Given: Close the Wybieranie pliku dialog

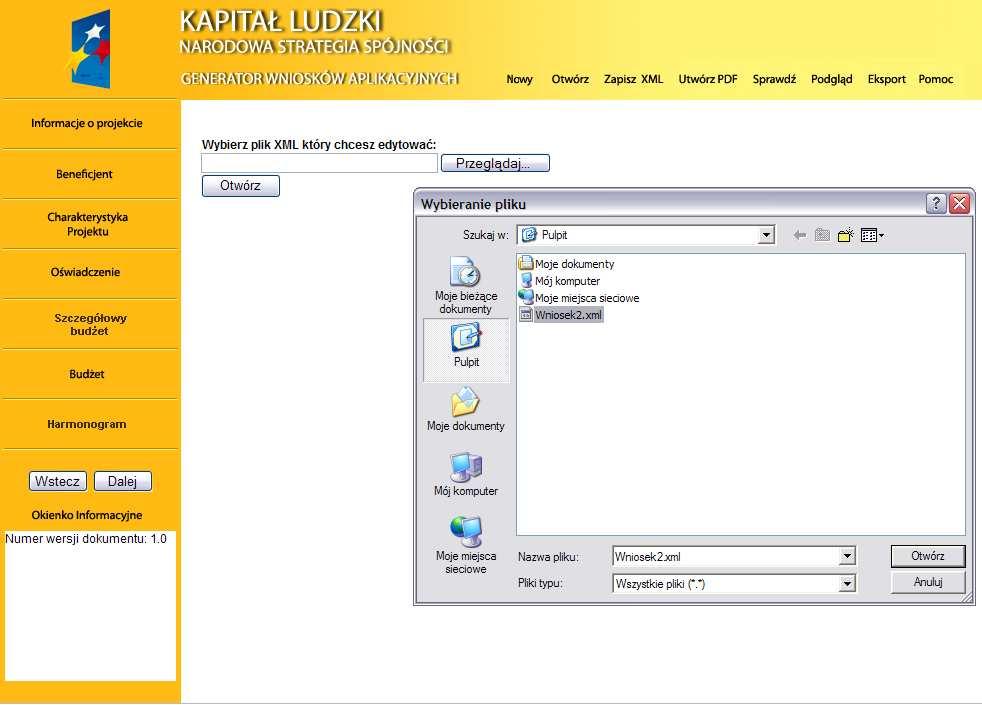Looking at the screenshot, I should [959, 203].
